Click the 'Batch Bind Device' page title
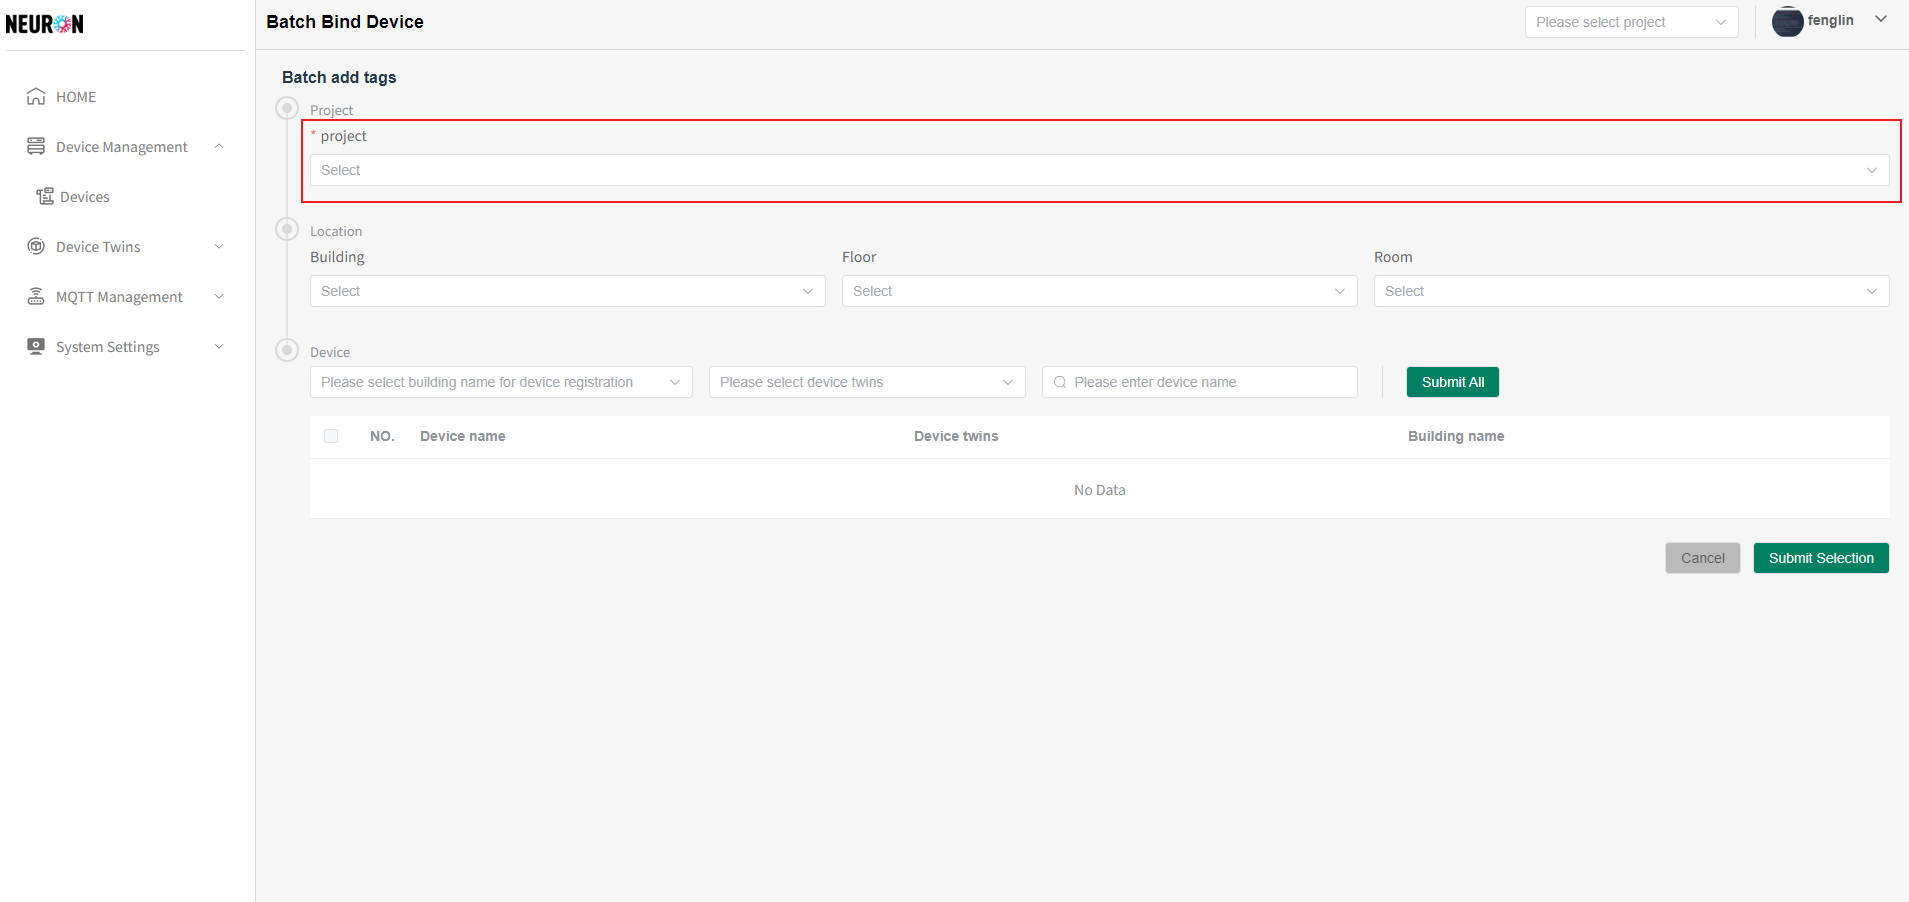This screenshot has height=902, width=1909. pos(345,22)
